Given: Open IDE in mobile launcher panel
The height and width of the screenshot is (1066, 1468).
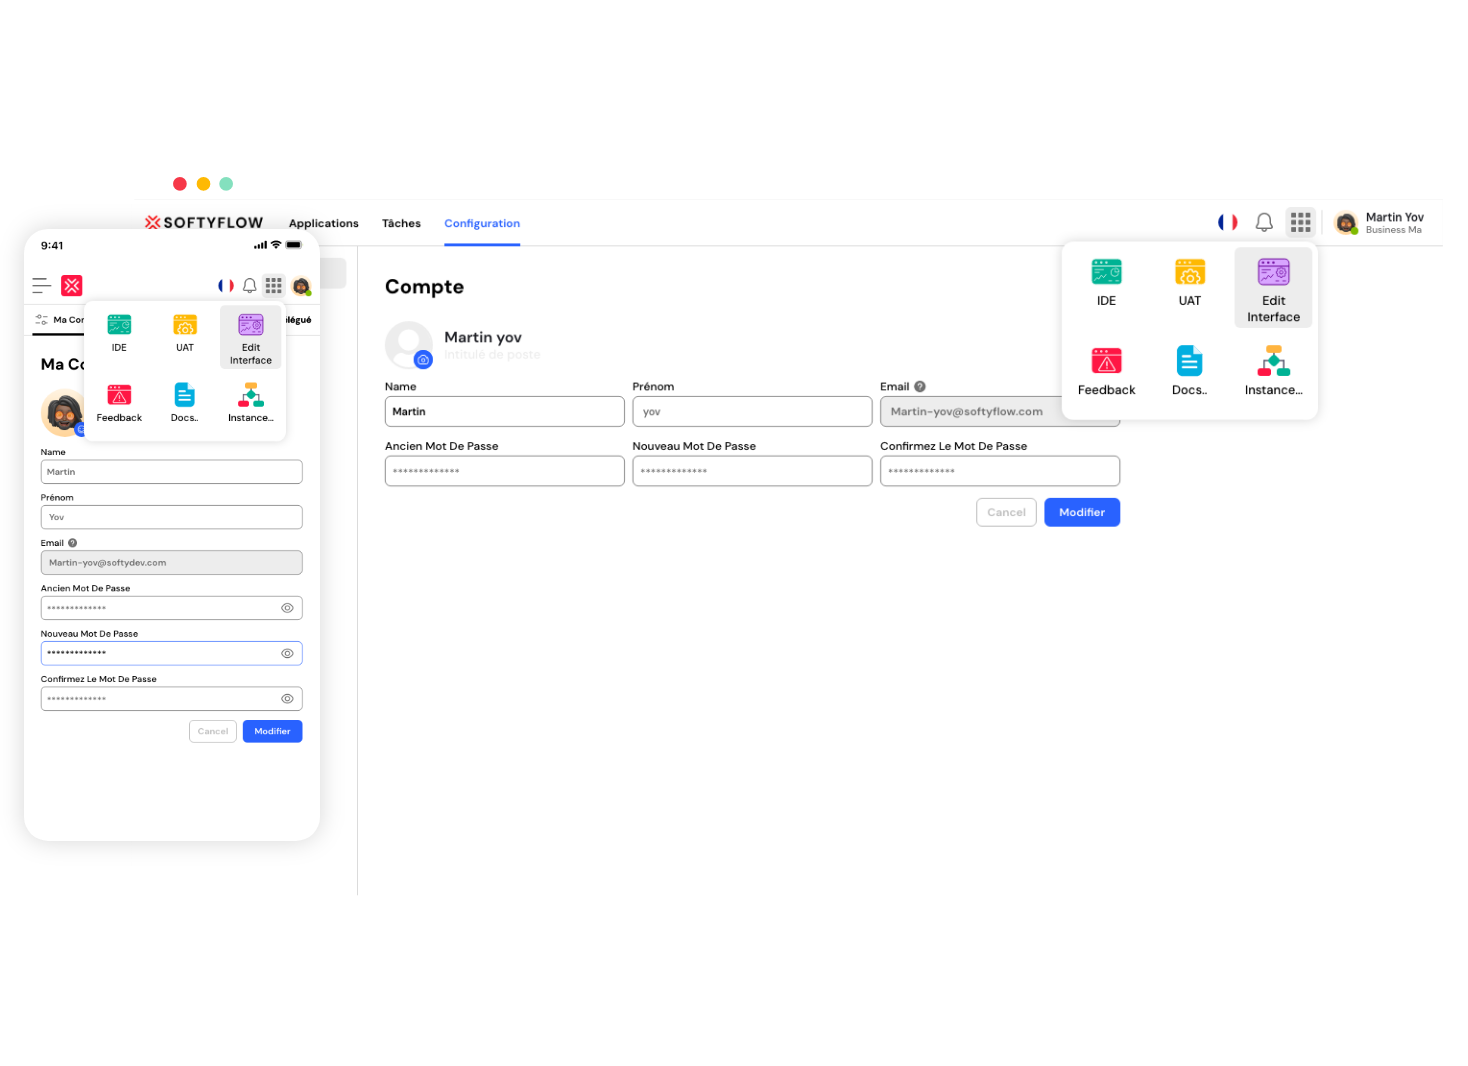Looking at the screenshot, I should click(119, 333).
